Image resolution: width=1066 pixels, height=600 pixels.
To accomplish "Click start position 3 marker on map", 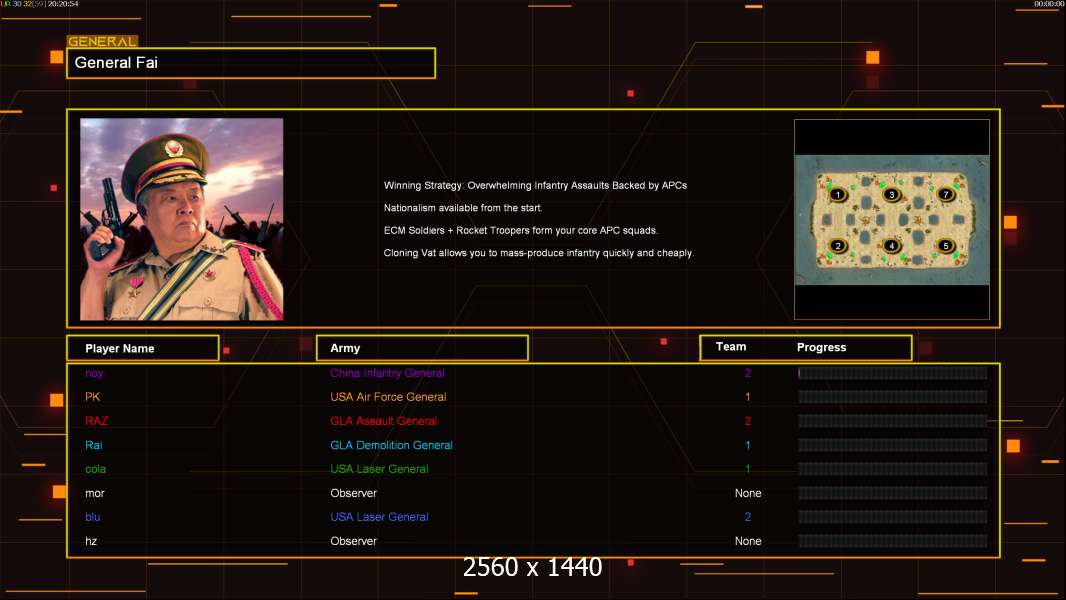I will pos(892,194).
